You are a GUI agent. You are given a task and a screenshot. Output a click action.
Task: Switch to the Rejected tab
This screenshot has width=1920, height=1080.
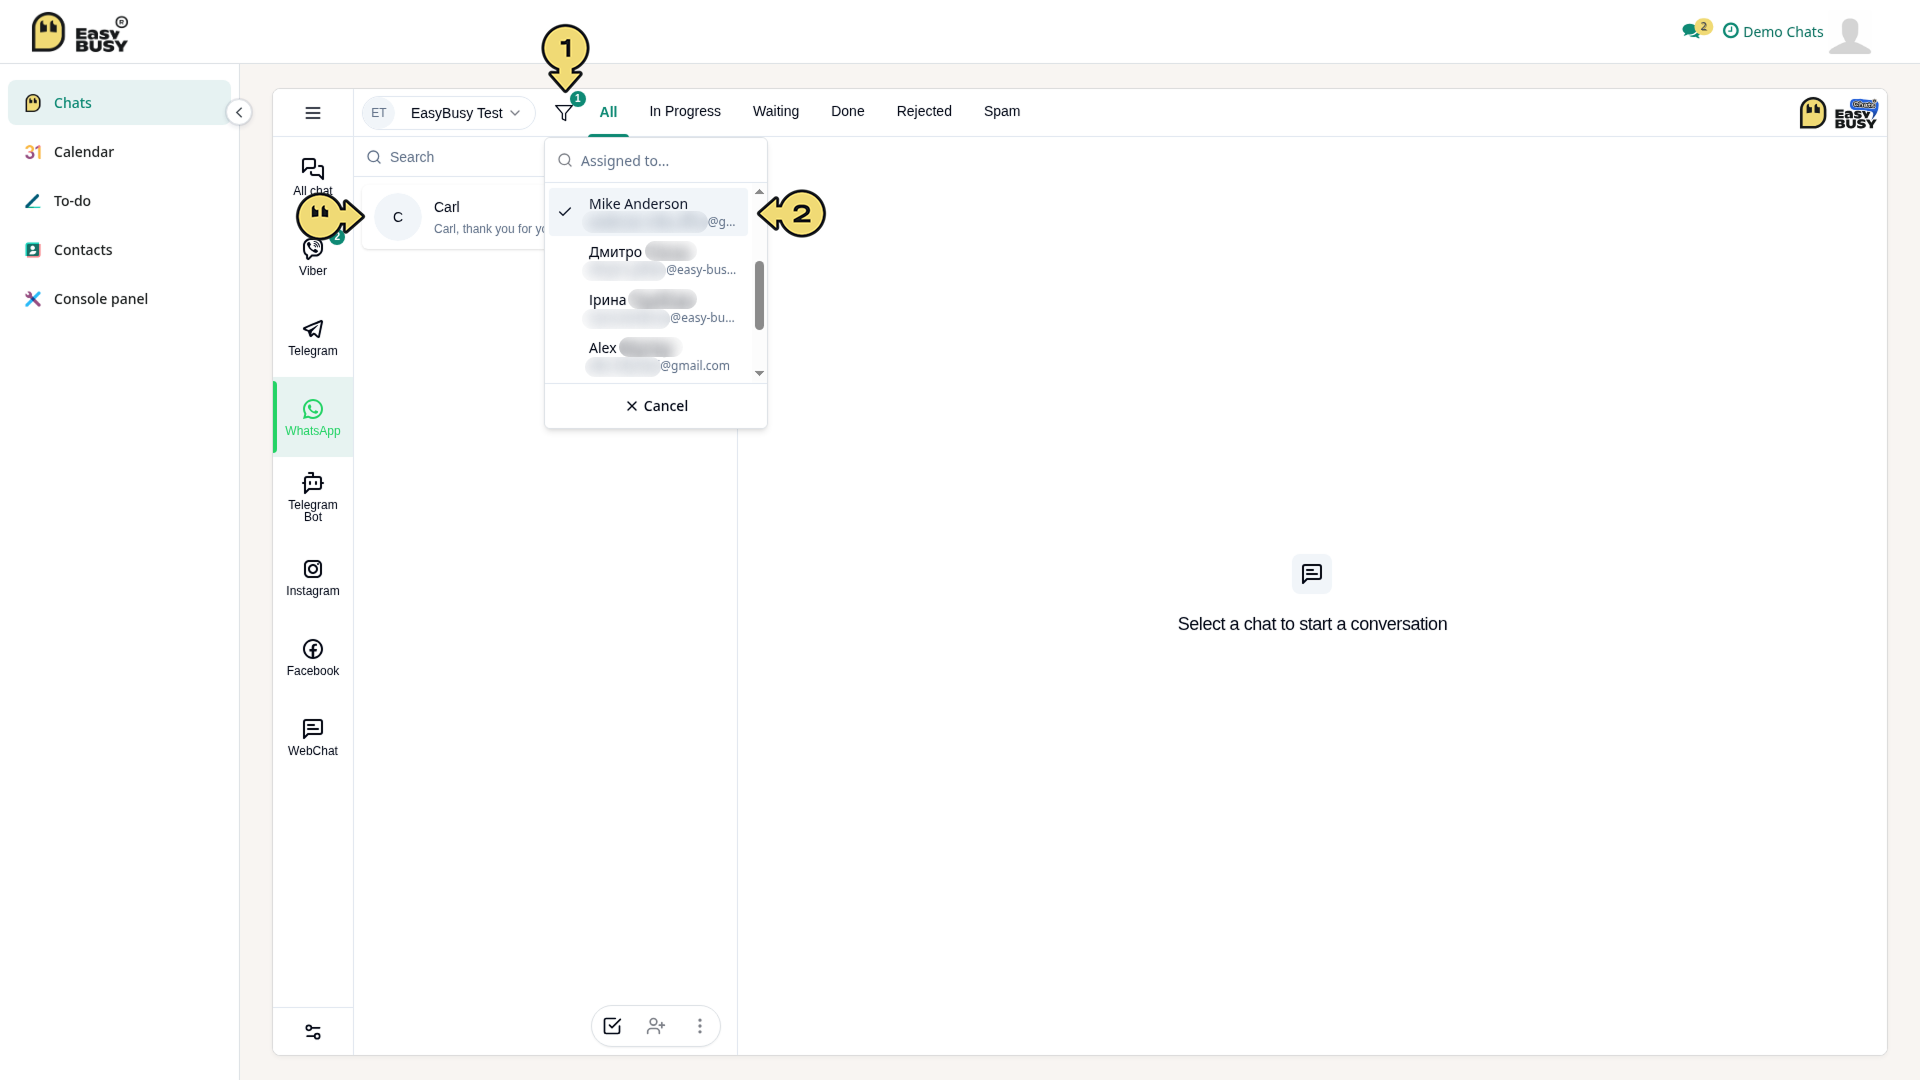click(x=924, y=111)
